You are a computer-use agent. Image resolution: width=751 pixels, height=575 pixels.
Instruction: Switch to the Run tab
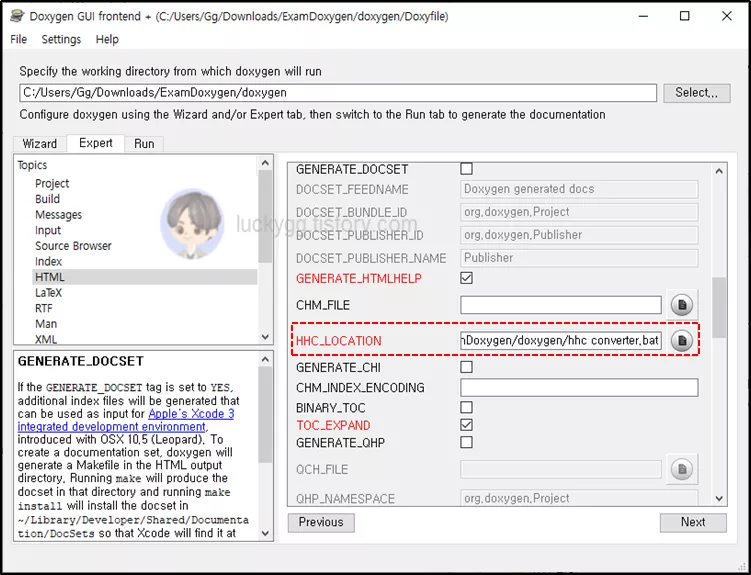coord(144,144)
